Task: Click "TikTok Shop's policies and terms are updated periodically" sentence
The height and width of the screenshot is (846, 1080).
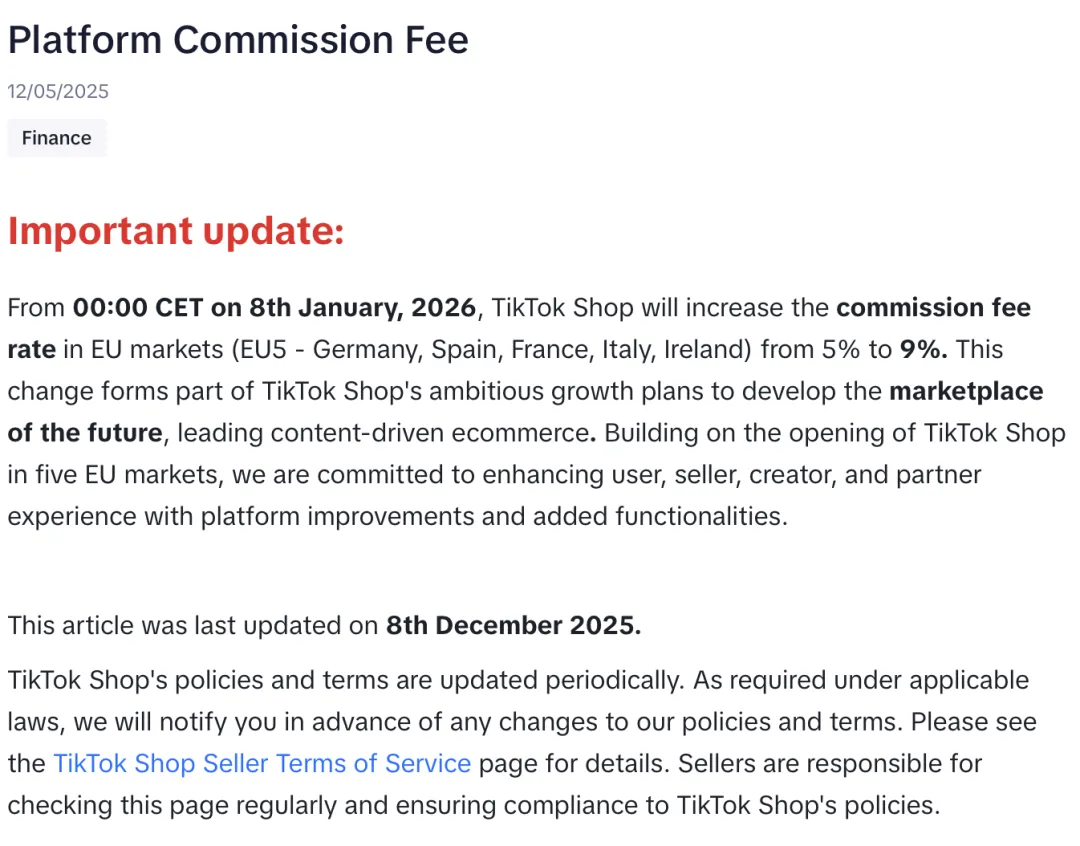Action: (340, 680)
